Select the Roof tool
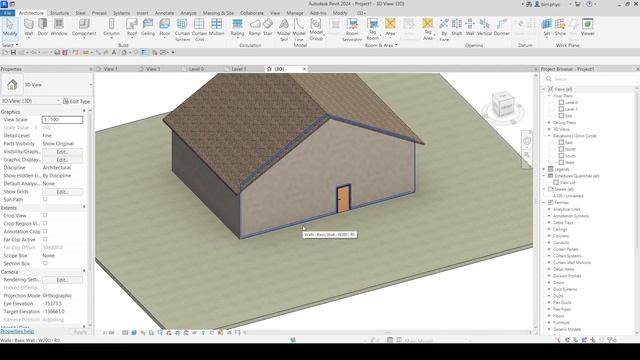 click(x=132, y=27)
